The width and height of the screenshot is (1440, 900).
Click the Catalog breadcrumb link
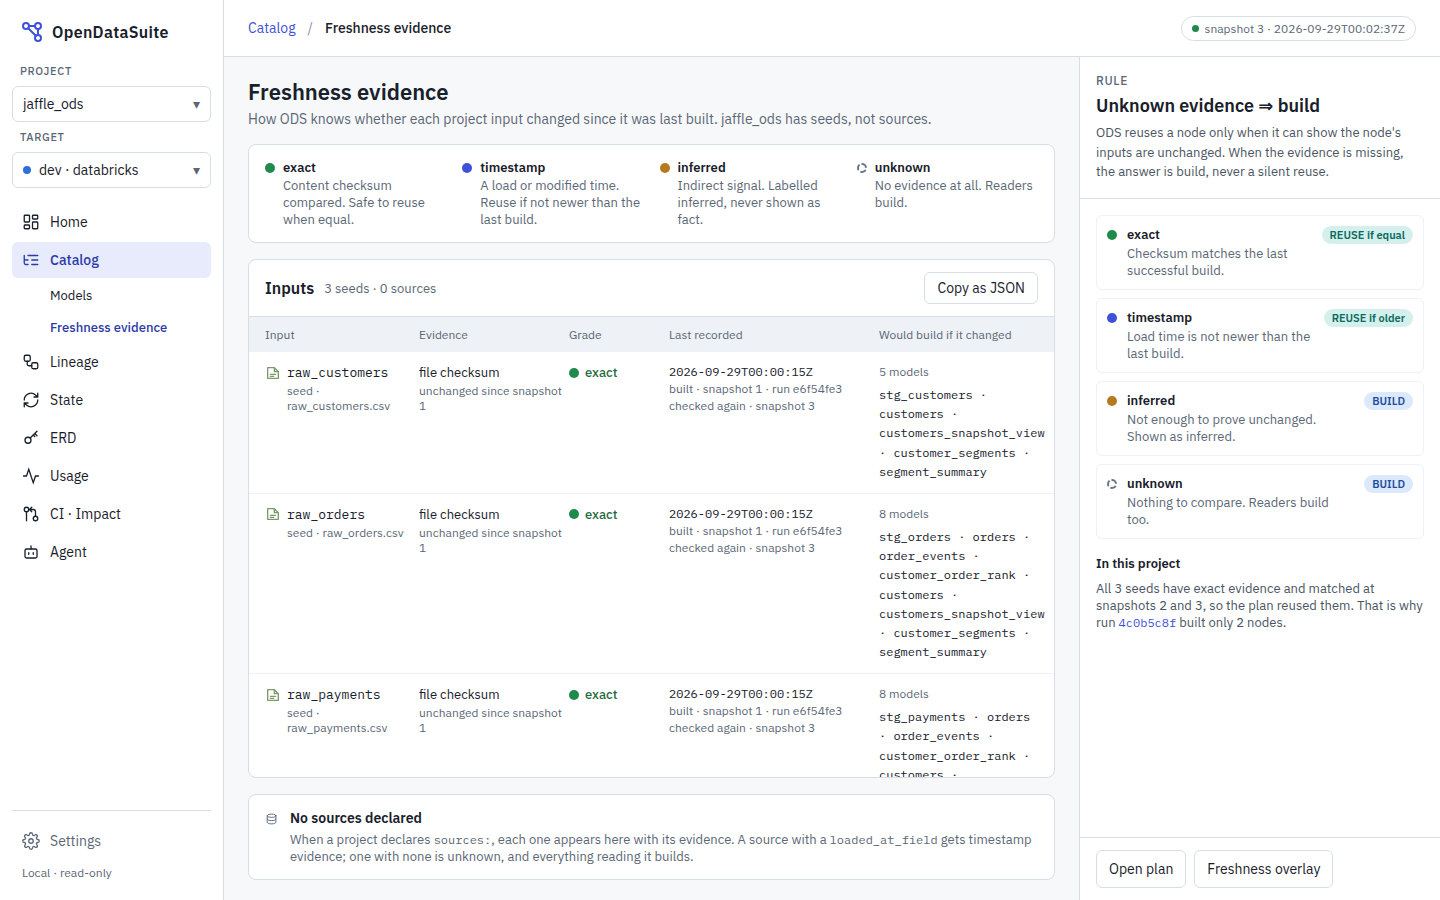[x=272, y=28]
